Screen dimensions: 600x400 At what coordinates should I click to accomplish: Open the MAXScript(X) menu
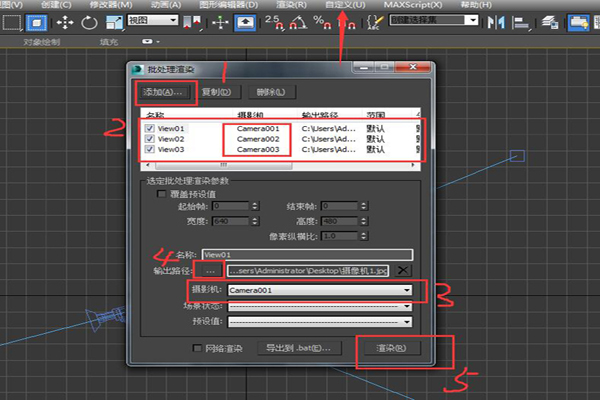point(412,5)
